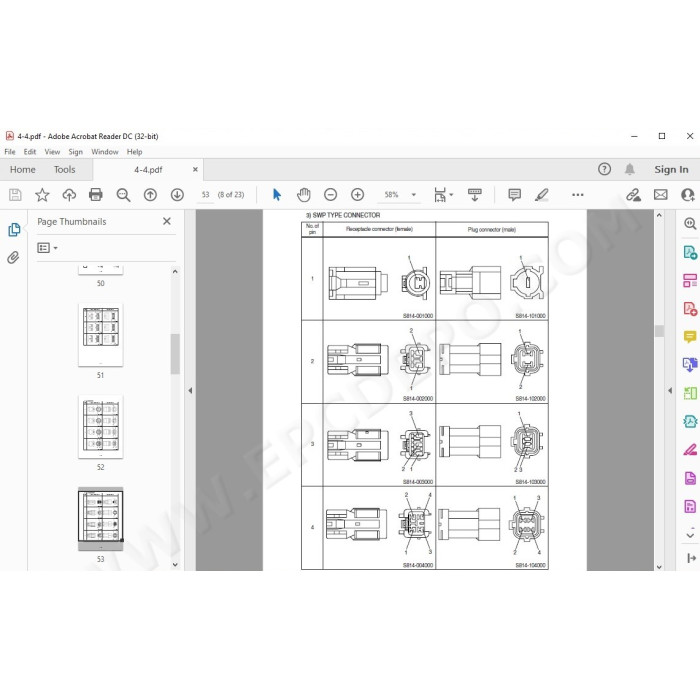
Task: Click document scrollbar down arrow
Action: [659, 567]
